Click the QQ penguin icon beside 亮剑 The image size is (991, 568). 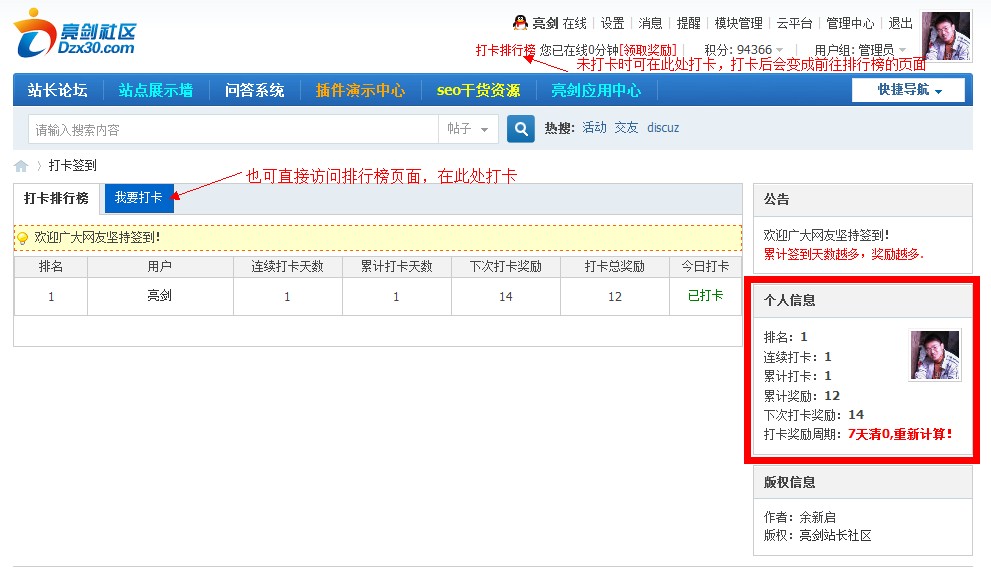[520, 23]
